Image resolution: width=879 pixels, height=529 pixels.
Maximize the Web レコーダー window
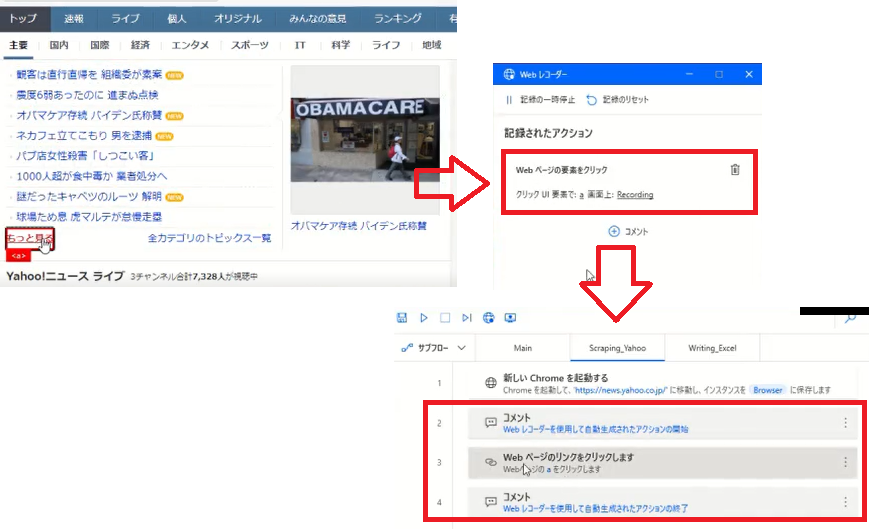tap(719, 74)
